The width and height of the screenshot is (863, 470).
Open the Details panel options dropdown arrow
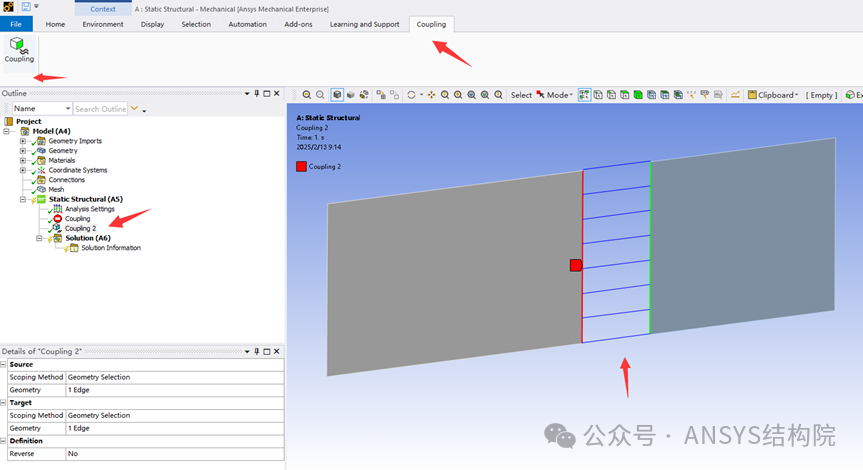click(247, 351)
